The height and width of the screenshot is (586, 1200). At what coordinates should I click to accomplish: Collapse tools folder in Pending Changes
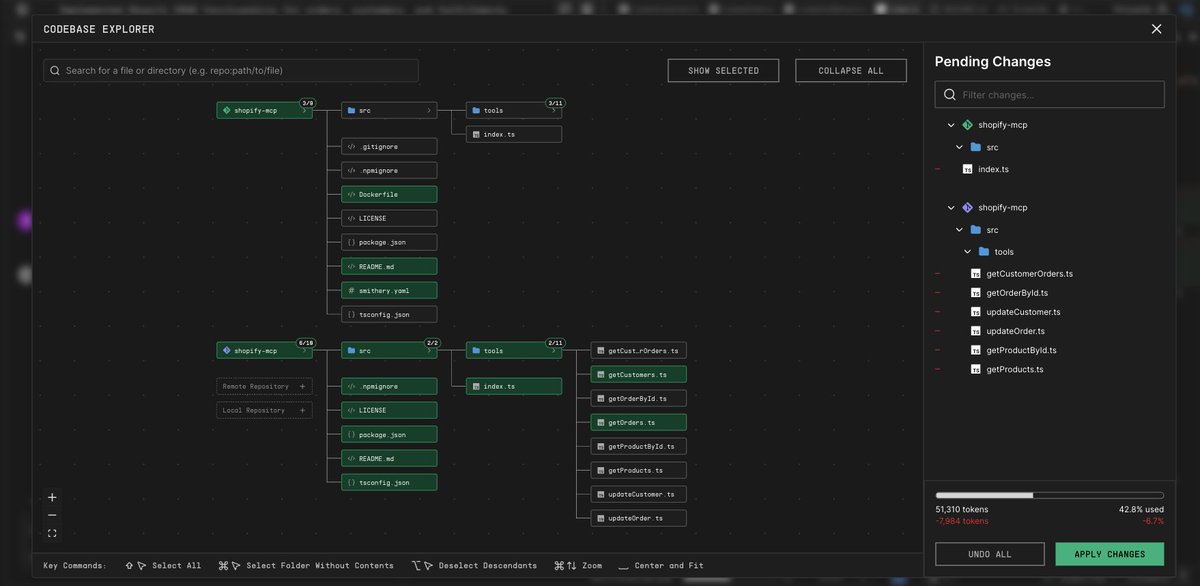pyautogui.click(x=967, y=252)
